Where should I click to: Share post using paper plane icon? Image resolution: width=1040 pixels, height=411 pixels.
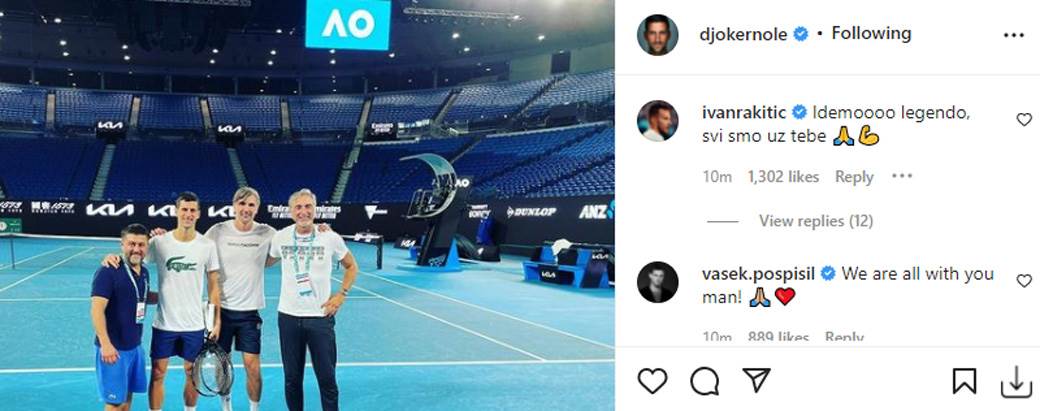[x=756, y=381]
